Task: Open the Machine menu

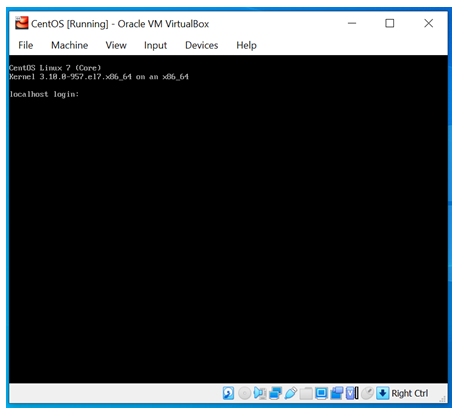Action: (69, 45)
